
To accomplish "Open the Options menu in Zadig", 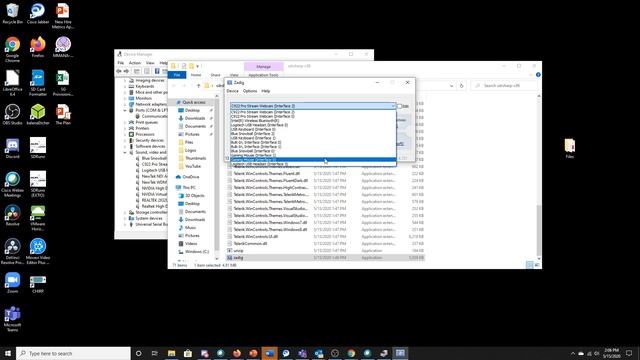I will (250, 91).
